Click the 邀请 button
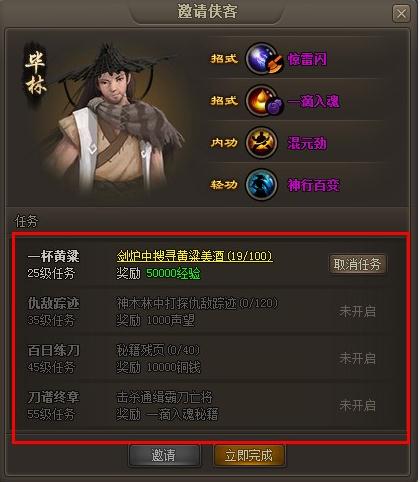 click(x=164, y=455)
